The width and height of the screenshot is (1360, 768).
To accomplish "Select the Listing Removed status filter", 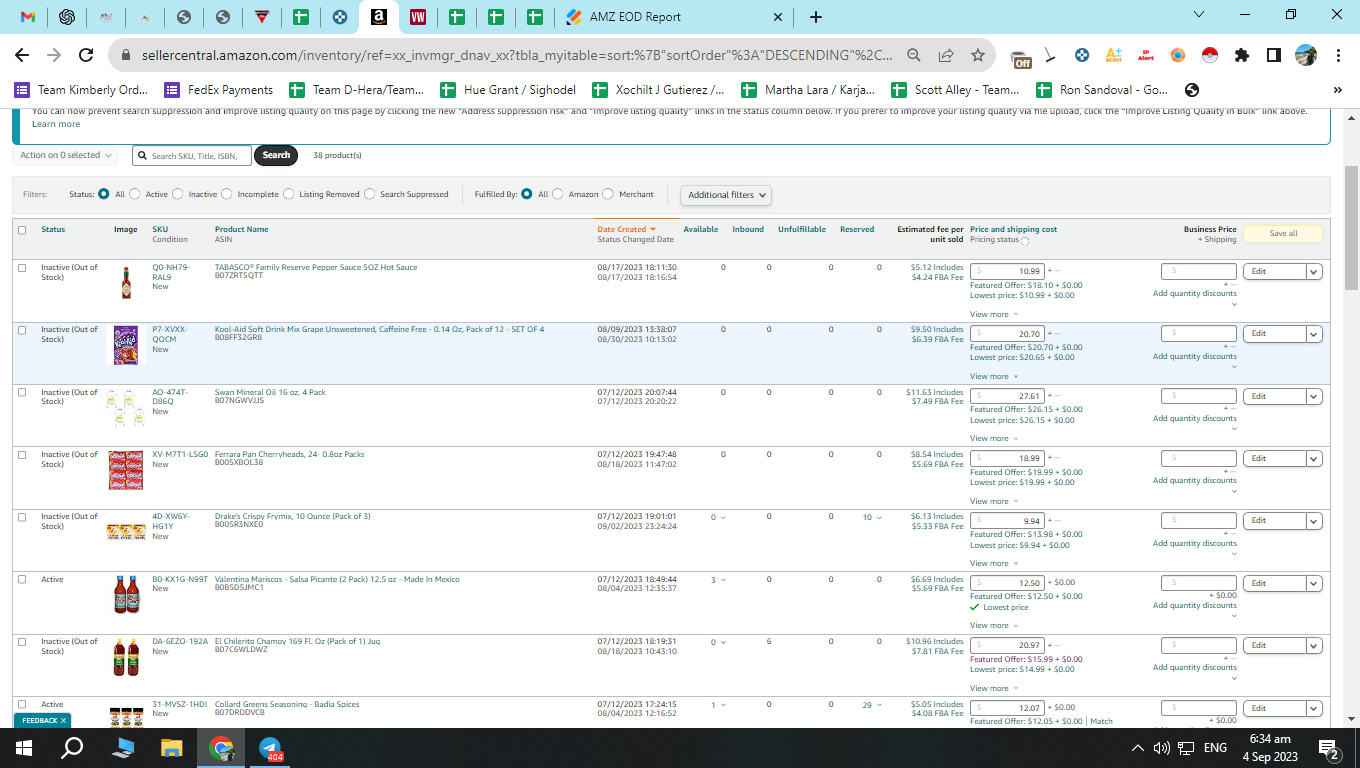I will (x=289, y=194).
